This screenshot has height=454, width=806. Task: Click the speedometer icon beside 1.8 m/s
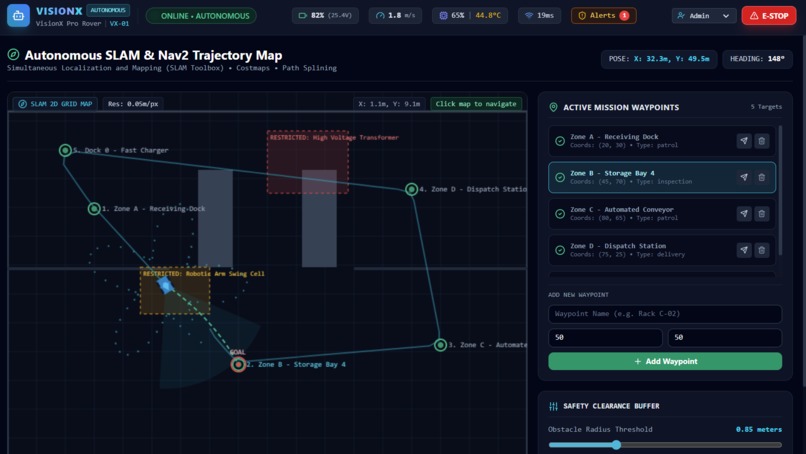[380, 15]
